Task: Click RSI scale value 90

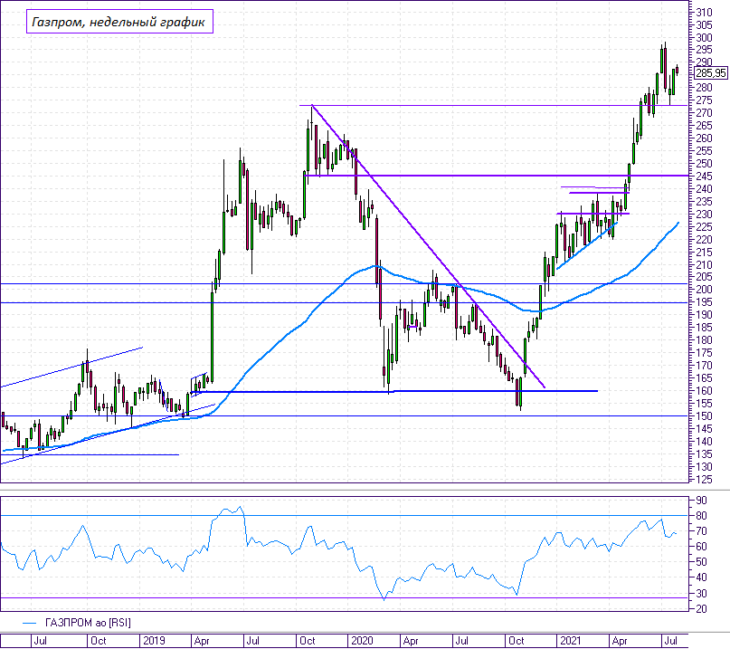Action: coord(701,500)
